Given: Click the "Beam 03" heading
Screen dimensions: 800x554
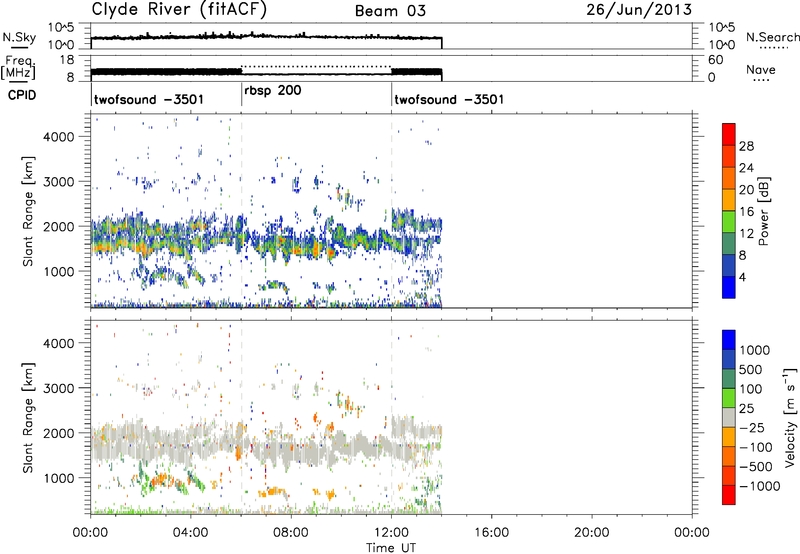Looking at the screenshot, I should tap(390, 11).
